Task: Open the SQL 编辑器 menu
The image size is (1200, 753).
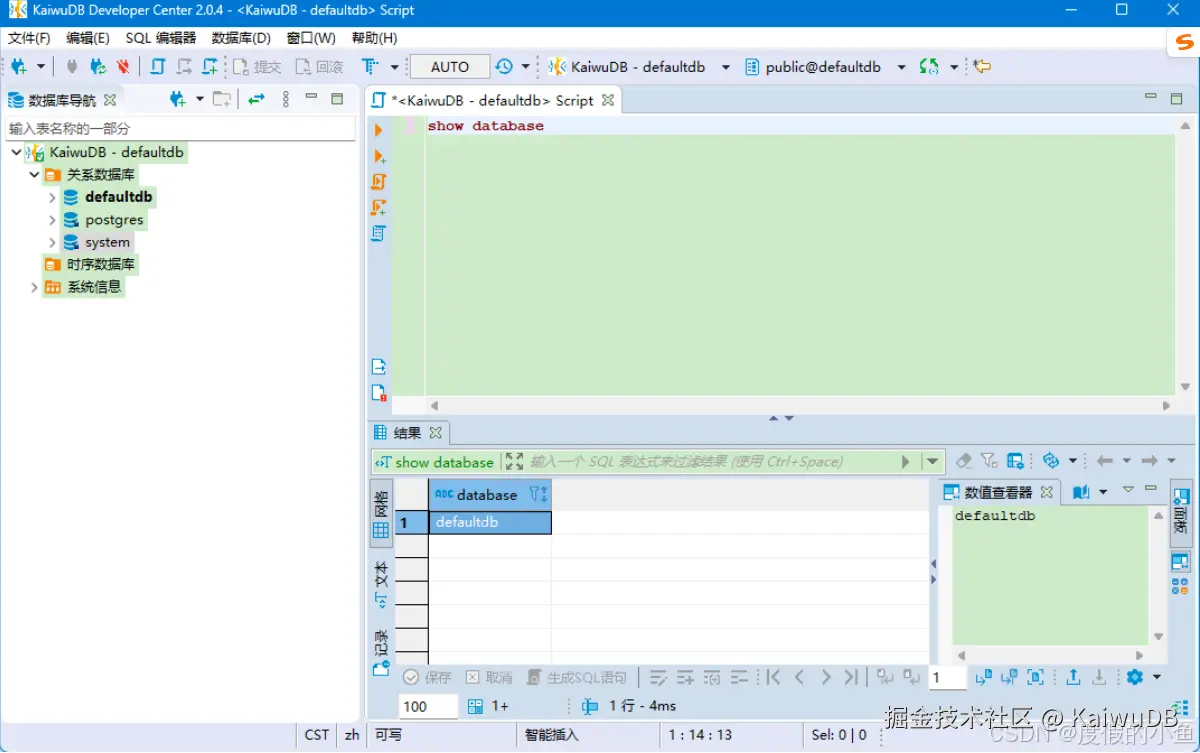Action: coord(161,38)
